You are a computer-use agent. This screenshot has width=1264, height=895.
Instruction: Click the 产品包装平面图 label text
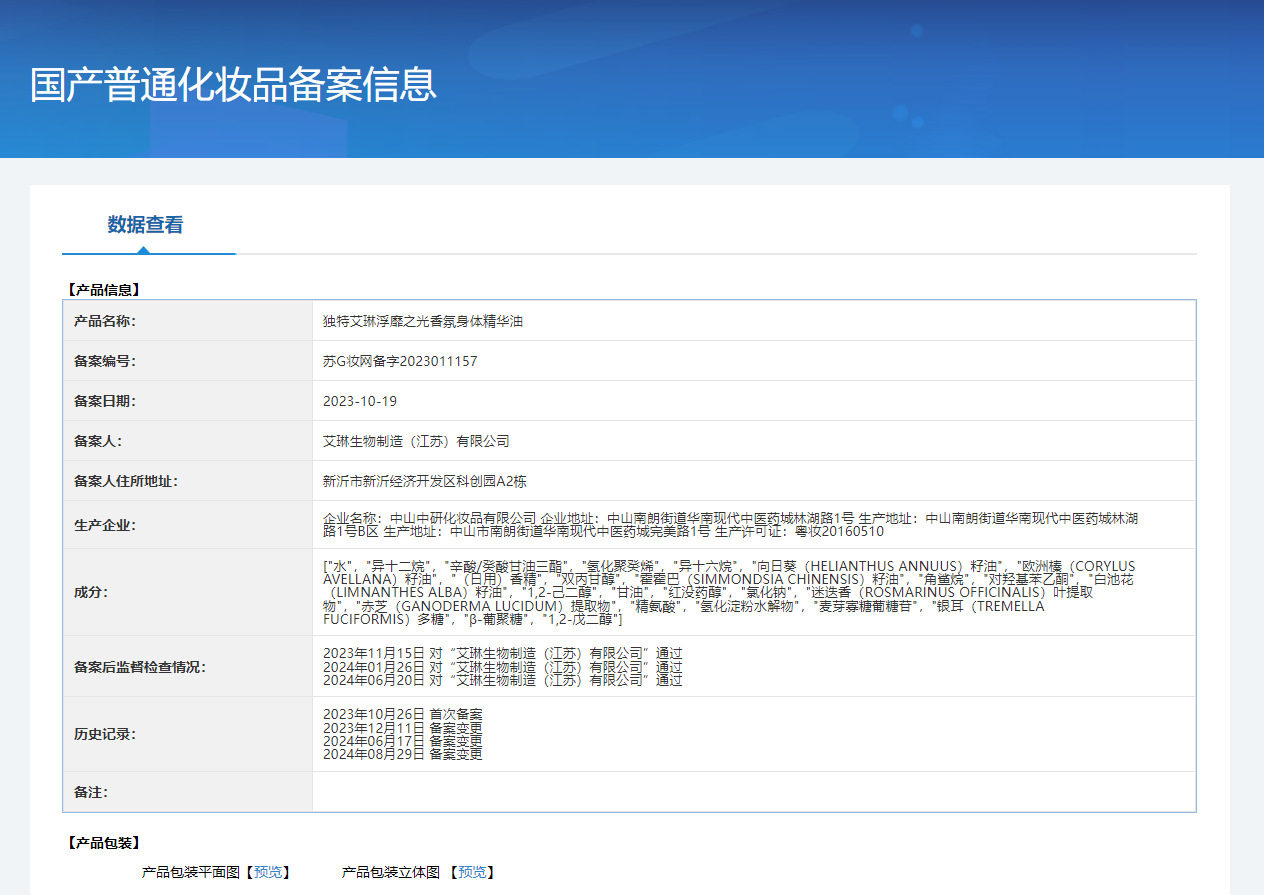[191, 872]
